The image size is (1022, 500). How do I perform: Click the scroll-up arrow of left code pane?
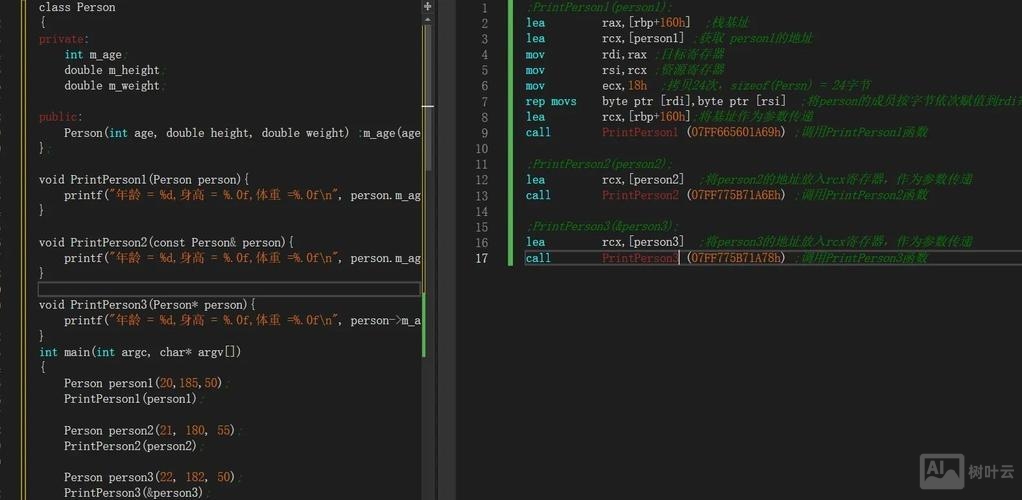(x=428, y=19)
